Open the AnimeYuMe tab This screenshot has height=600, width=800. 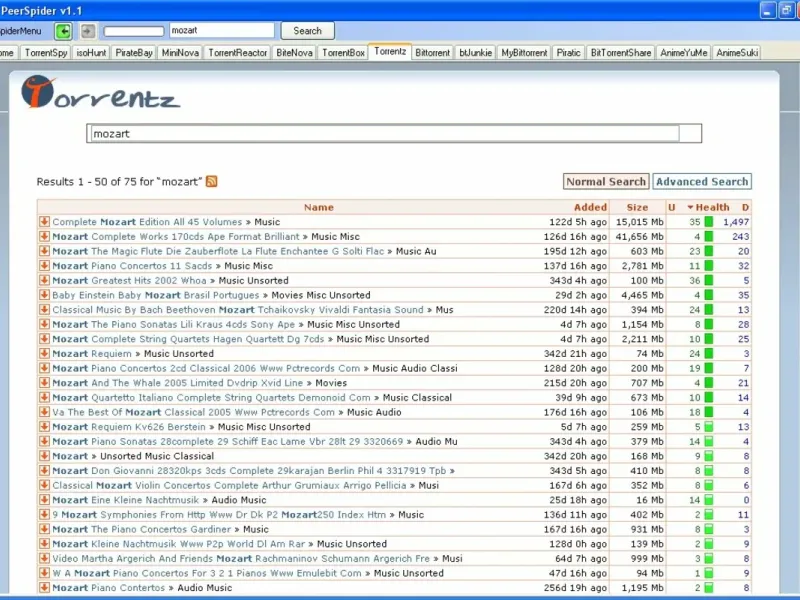(684, 53)
